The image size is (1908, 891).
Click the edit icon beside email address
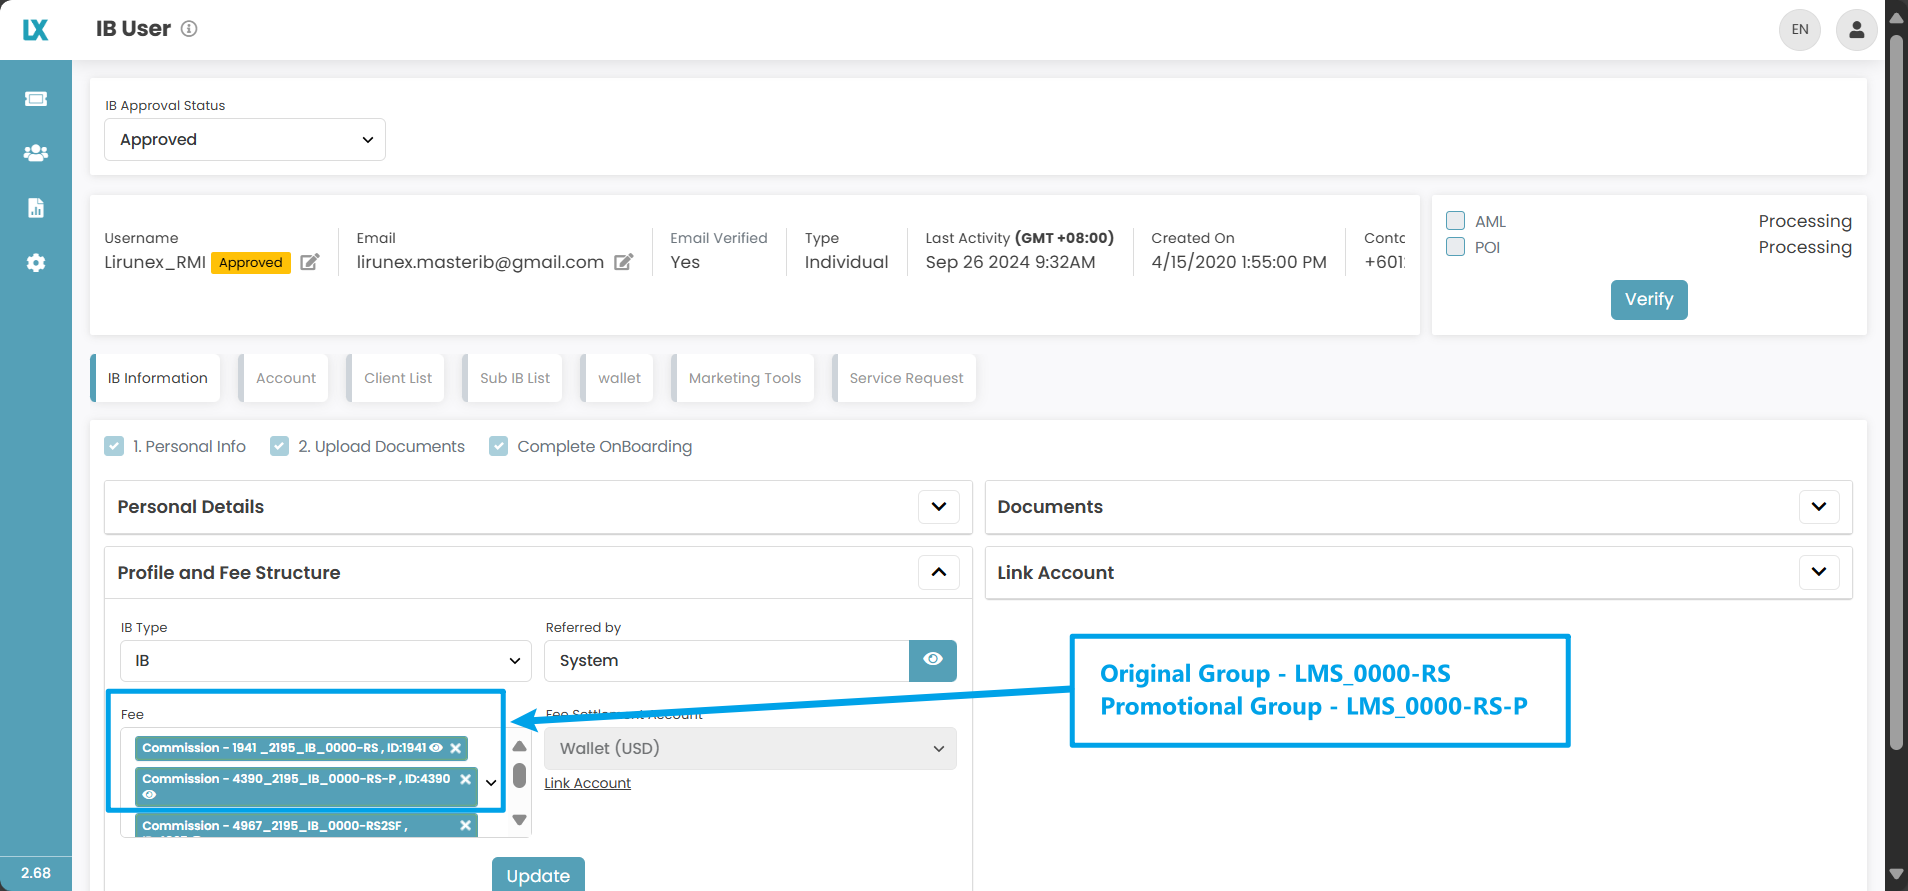623,262
